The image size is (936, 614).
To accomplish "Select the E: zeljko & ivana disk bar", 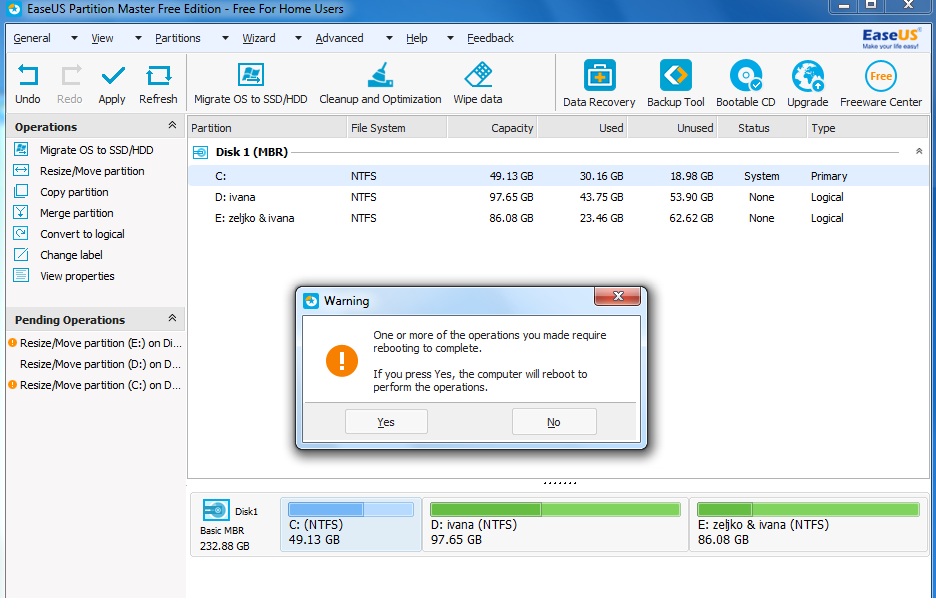I will pos(807,525).
